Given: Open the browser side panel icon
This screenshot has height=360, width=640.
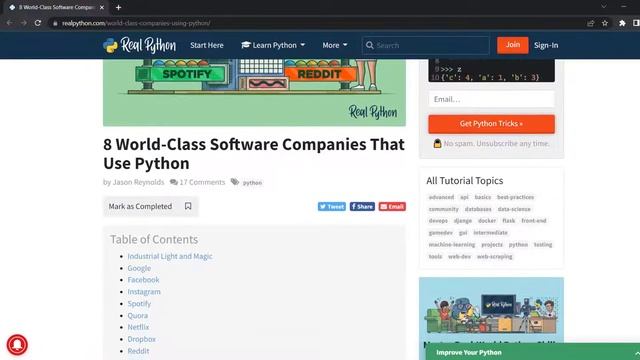Looking at the screenshot, I should point(636,23).
